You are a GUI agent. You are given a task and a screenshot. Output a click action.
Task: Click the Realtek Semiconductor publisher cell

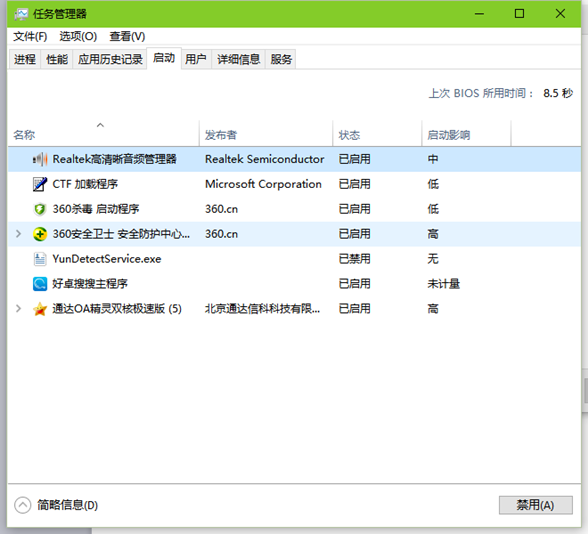click(265, 159)
